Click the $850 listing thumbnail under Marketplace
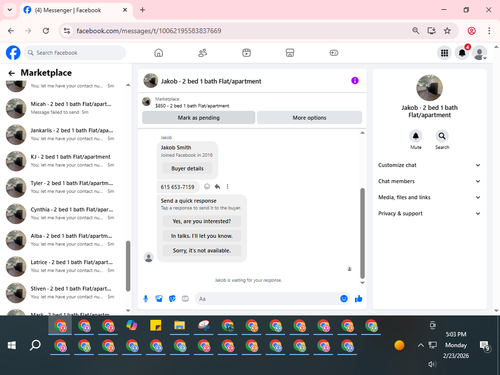The image size is (500, 375). [146, 101]
